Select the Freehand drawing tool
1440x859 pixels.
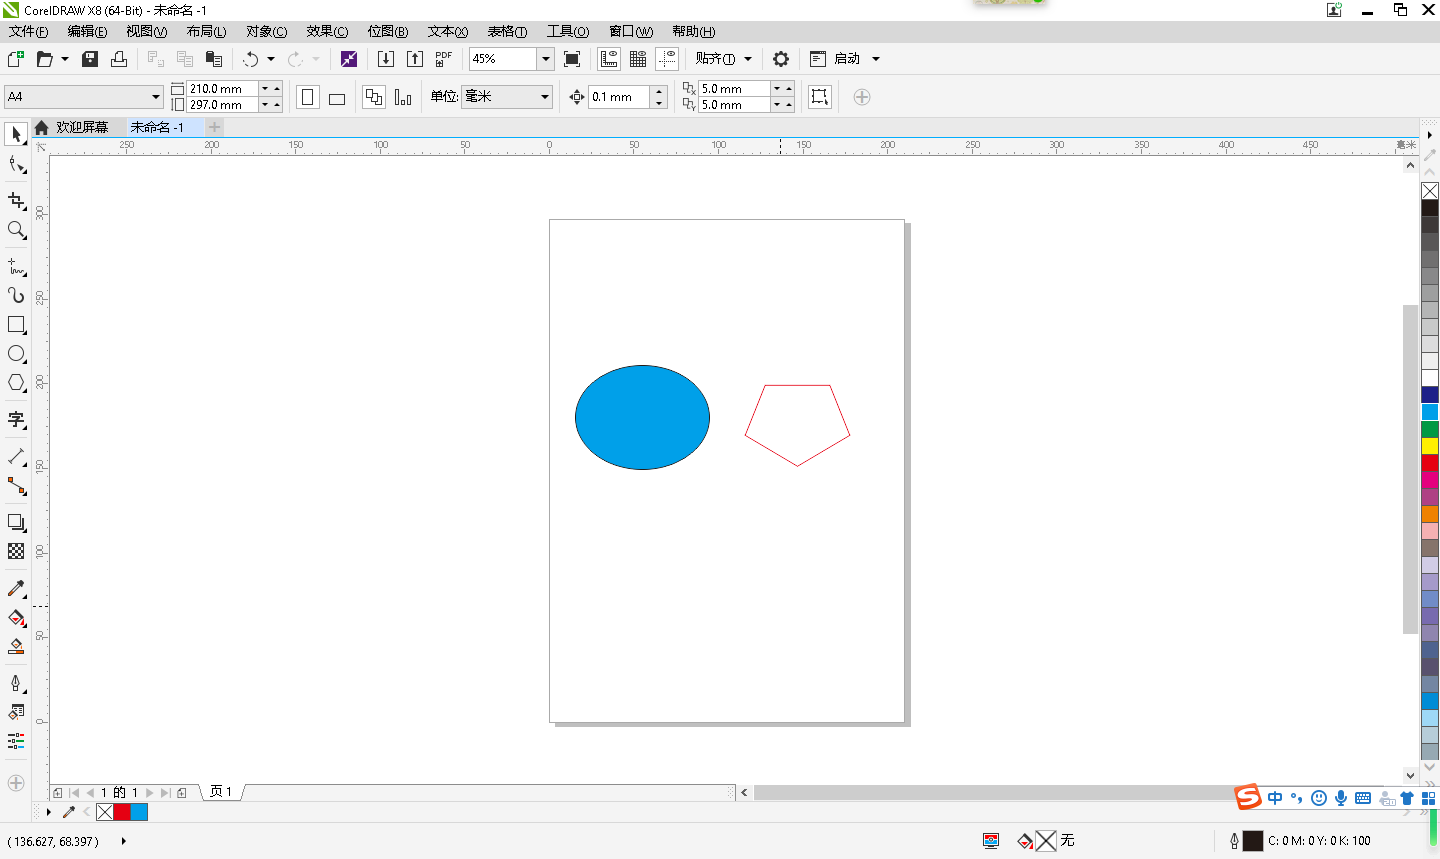[x=16, y=266]
